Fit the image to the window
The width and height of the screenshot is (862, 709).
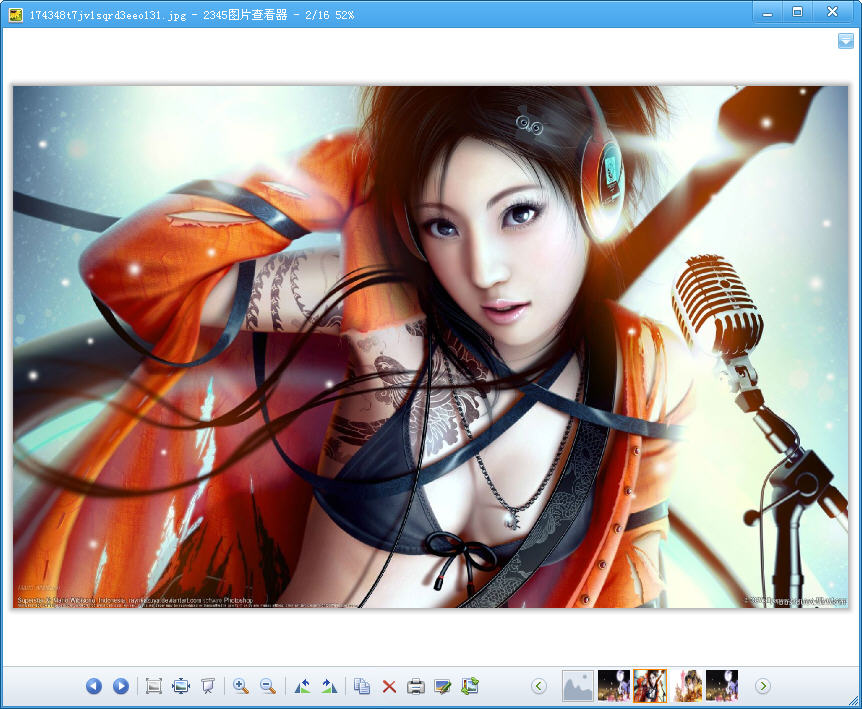tap(181, 686)
